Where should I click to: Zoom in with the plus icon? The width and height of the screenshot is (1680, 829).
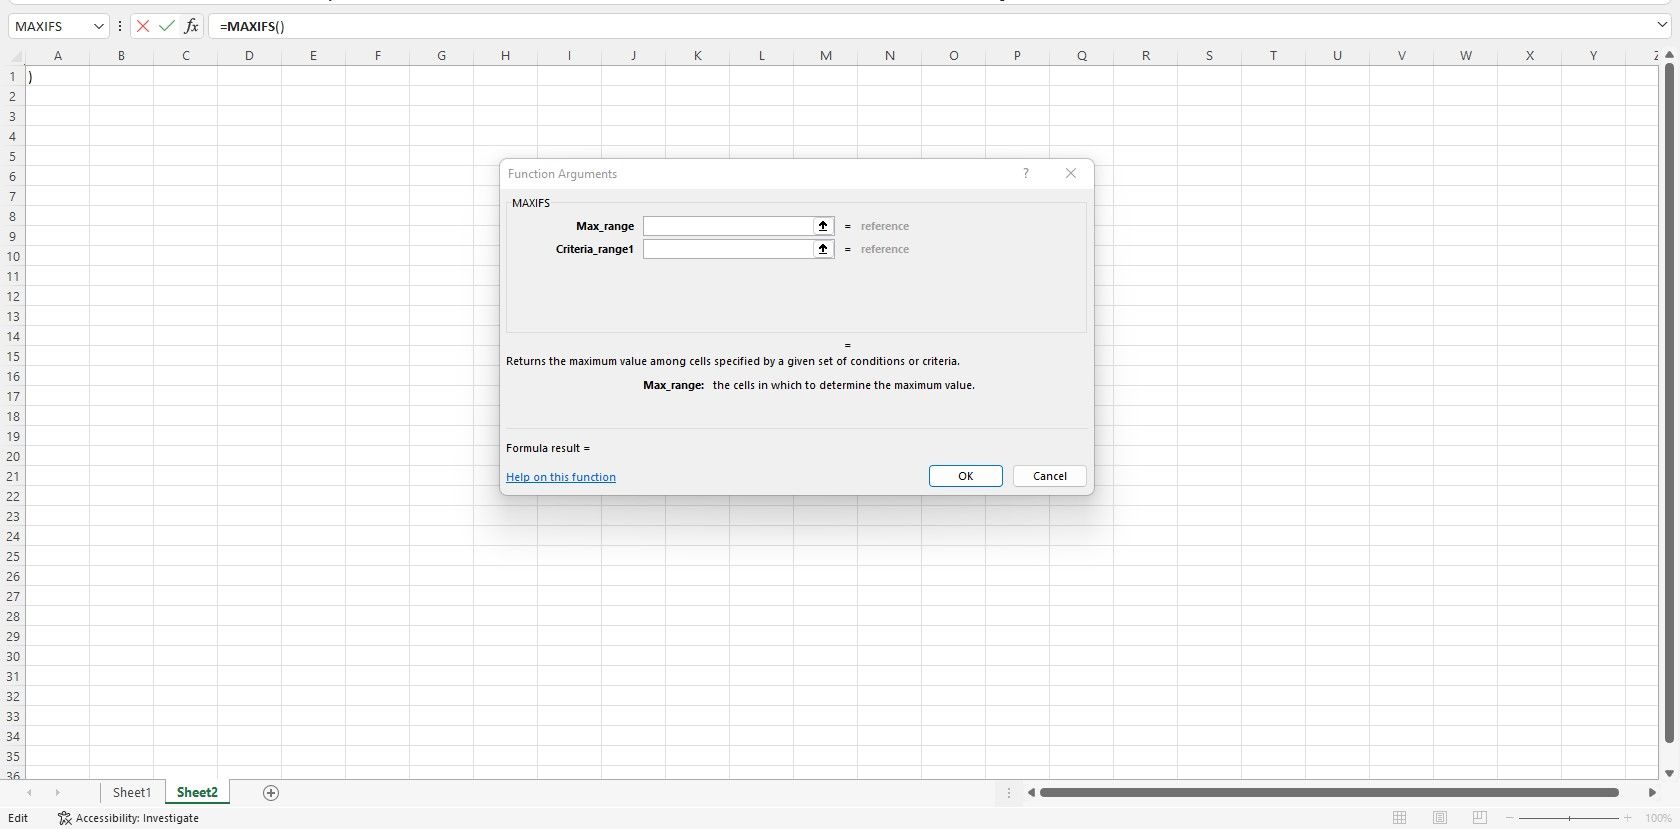tap(1628, 818)
